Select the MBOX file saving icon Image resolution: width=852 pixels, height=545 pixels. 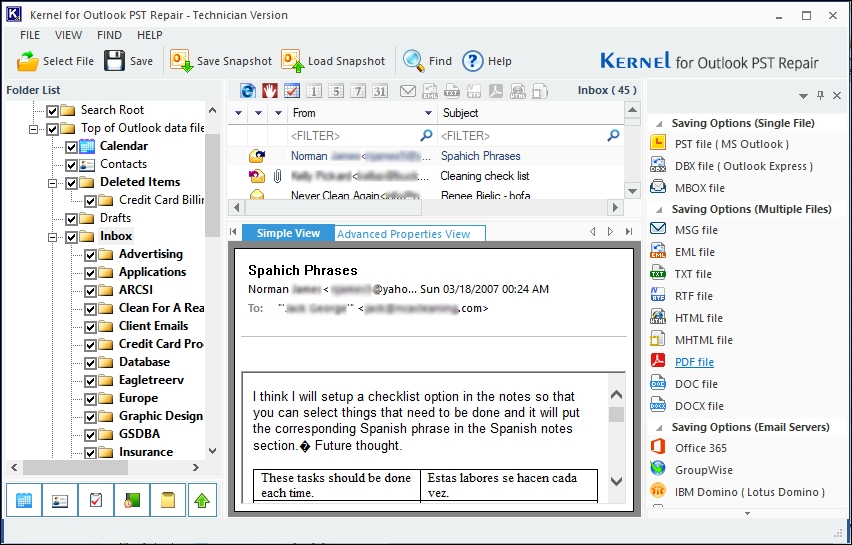tap(658, 187)
